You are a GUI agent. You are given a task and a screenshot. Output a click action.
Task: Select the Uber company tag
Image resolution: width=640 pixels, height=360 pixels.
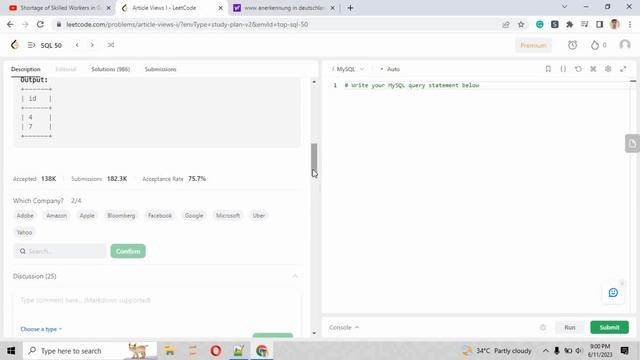point(259,216)
